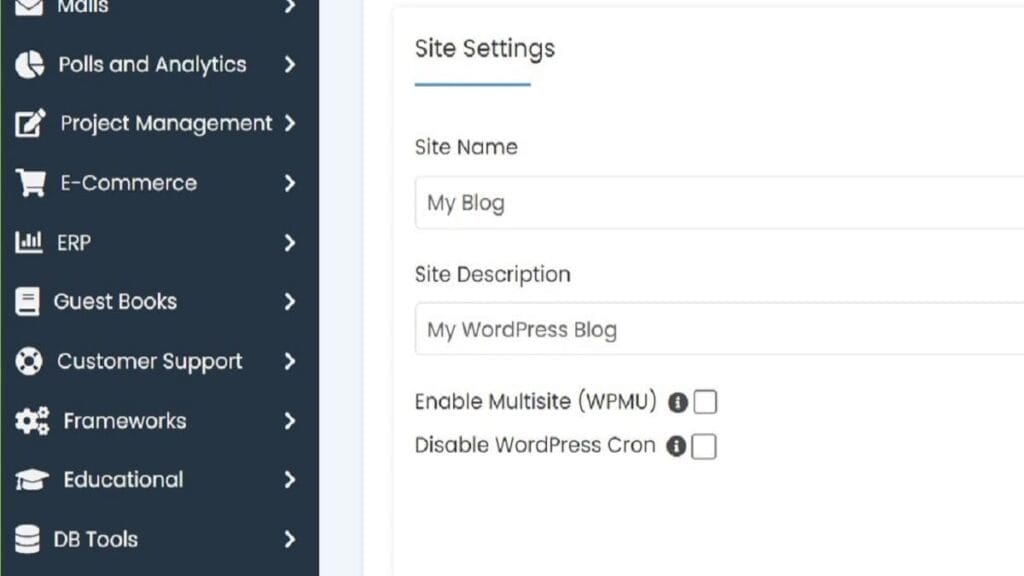Image resolution: width=1024 pixels, height=576 pixels.
Task: Enable Multisite (WPMU) checkbox
Action: pos(706,401)
